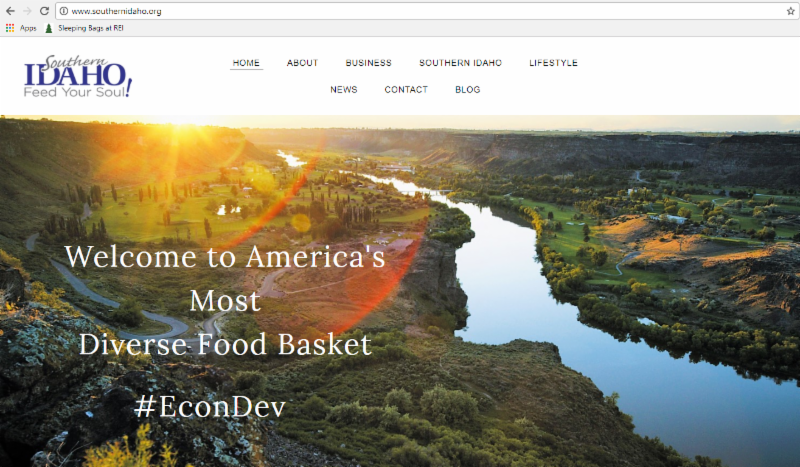
Task: Open the LIFESTYLE menu item
Action: pos(553,63)
